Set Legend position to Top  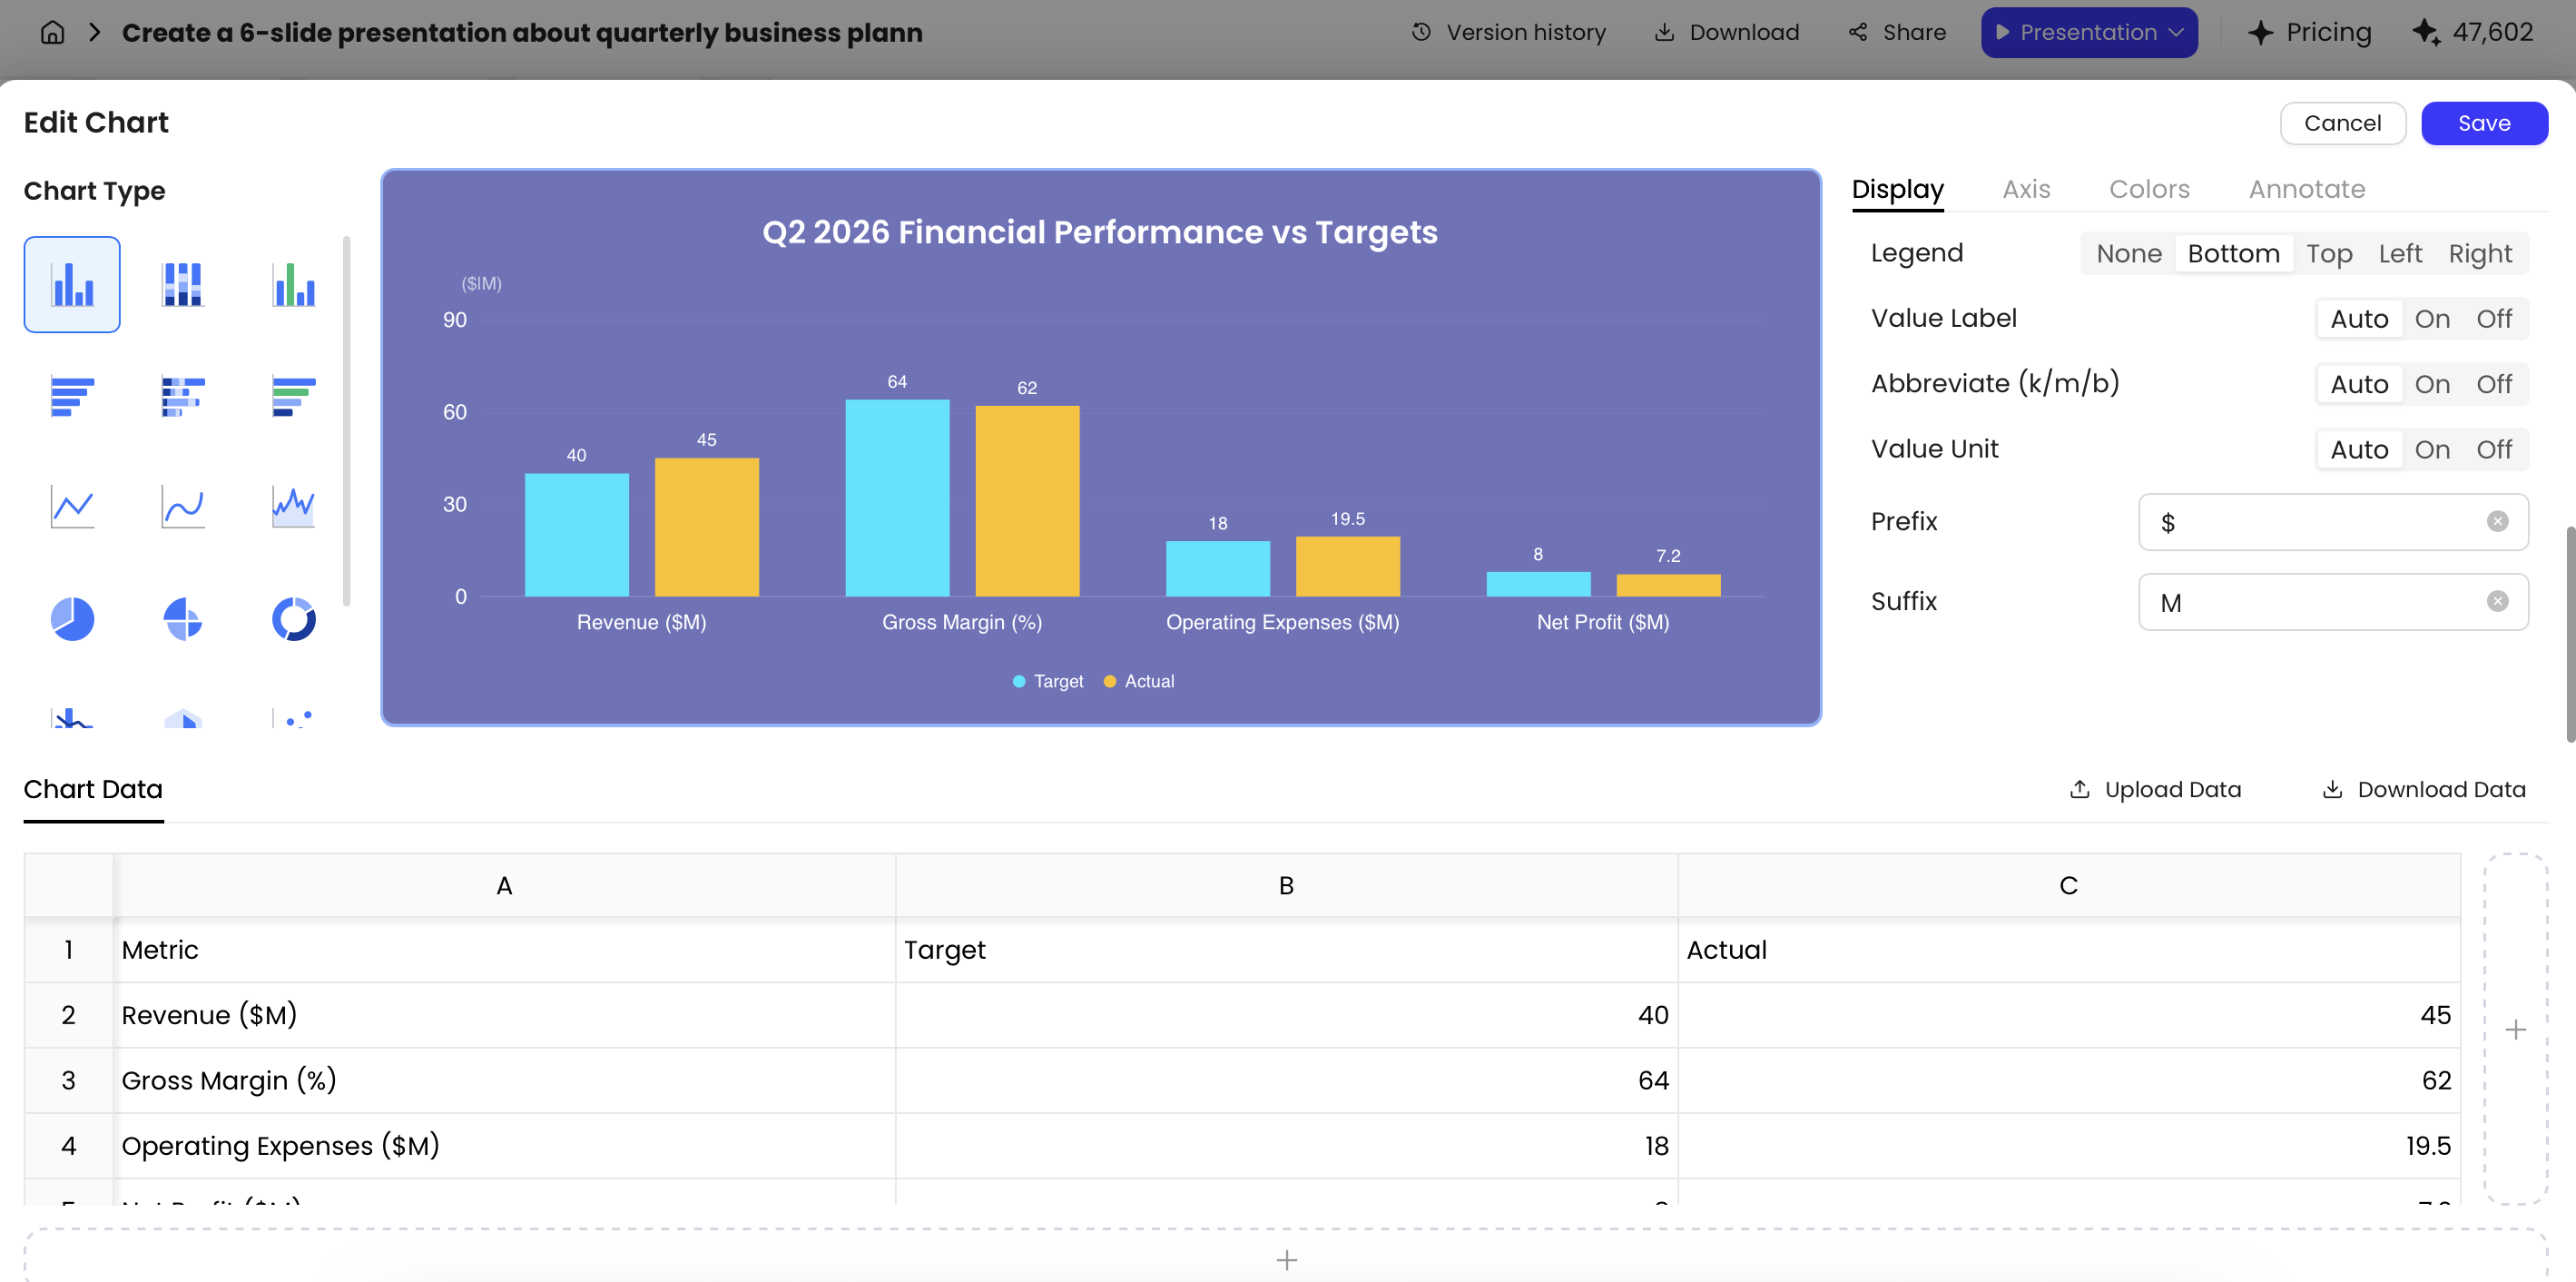2328,254
